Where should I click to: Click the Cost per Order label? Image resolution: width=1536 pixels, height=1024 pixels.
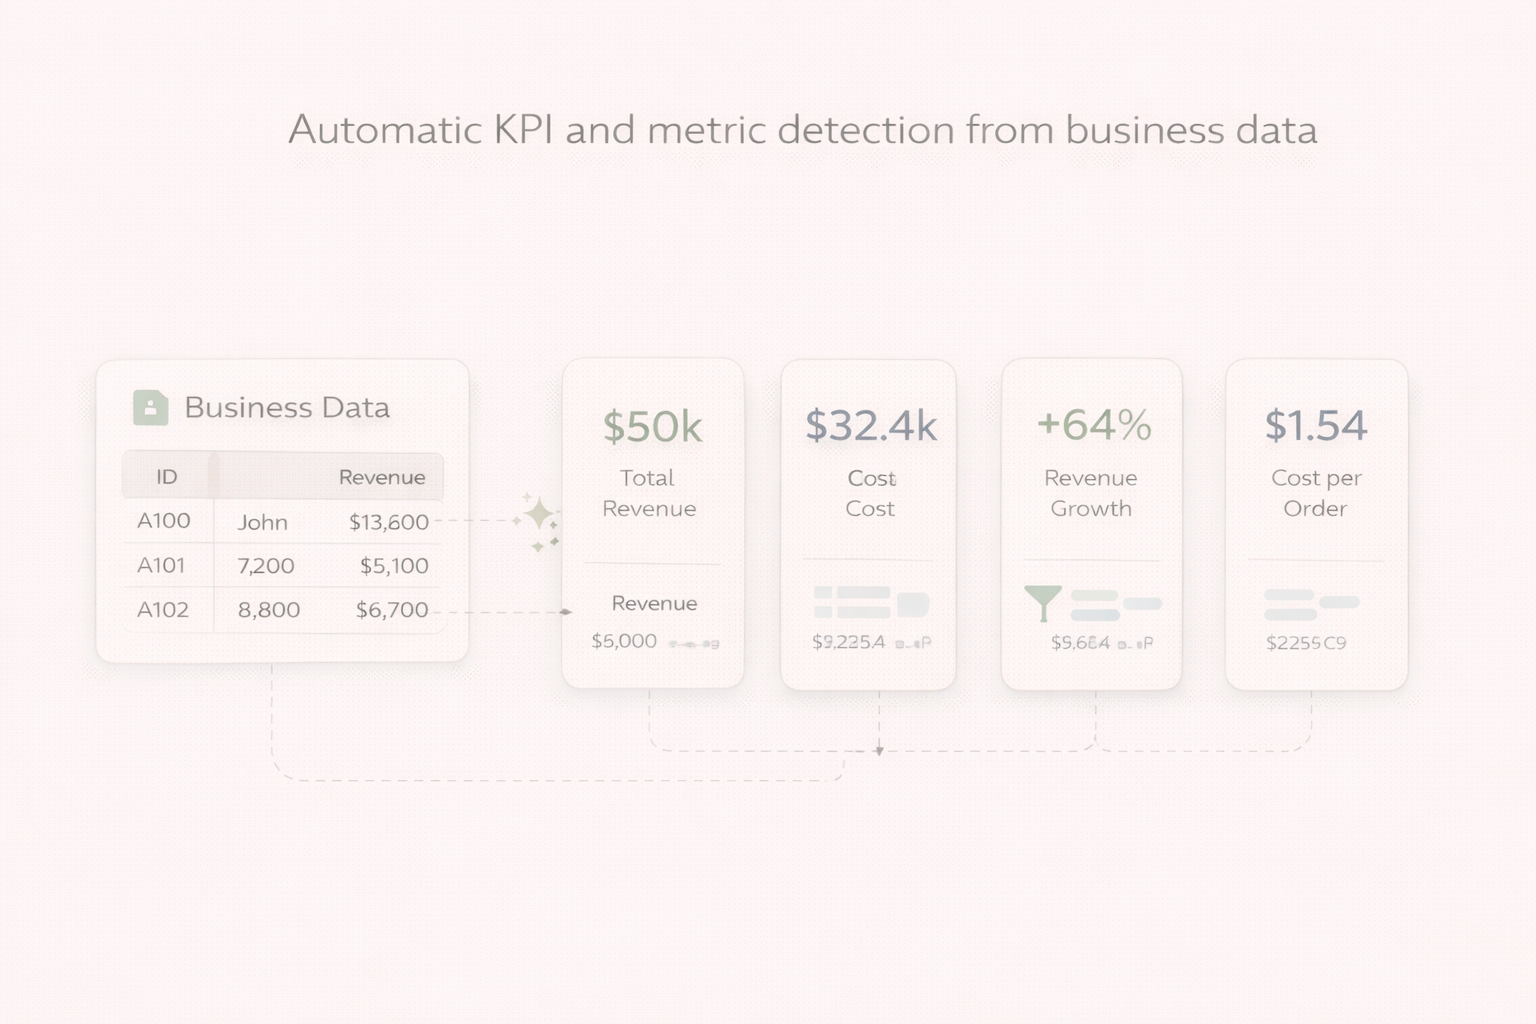(1316, 493)
